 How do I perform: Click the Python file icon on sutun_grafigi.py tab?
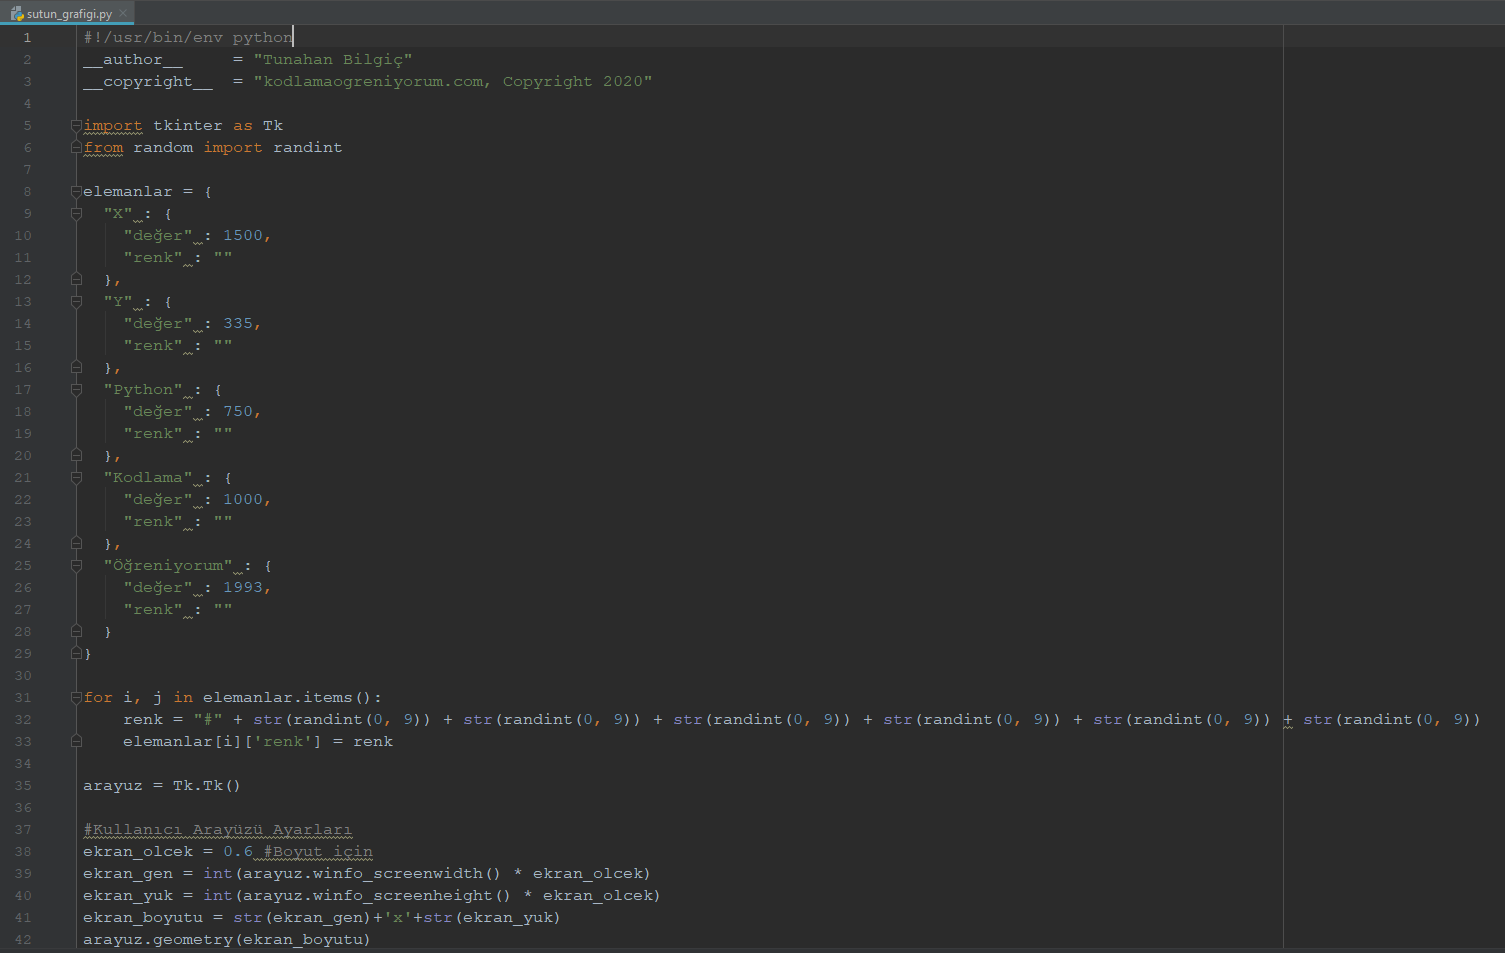point(17,14)
